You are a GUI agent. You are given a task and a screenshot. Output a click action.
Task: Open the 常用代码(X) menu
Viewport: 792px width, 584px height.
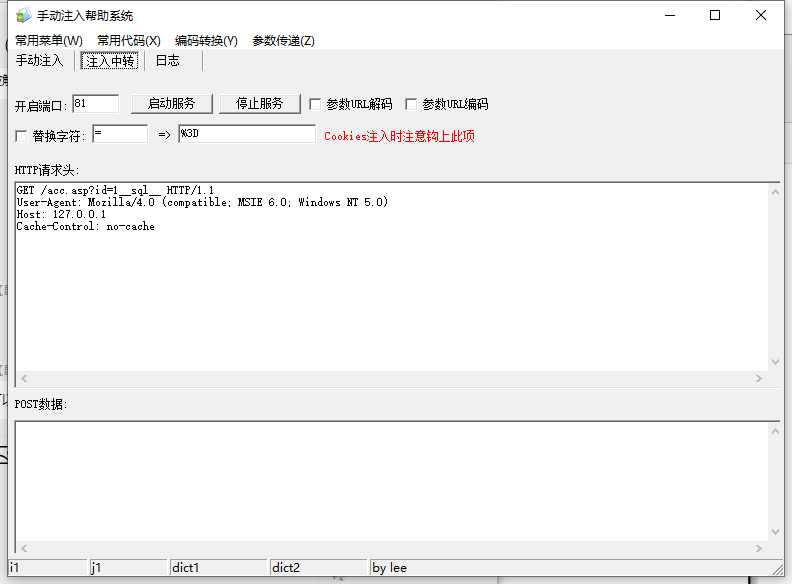click(129, 40)
